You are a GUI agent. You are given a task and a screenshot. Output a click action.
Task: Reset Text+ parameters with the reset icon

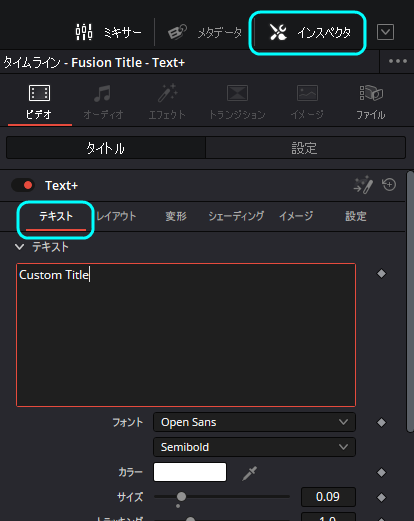(389, 185)
